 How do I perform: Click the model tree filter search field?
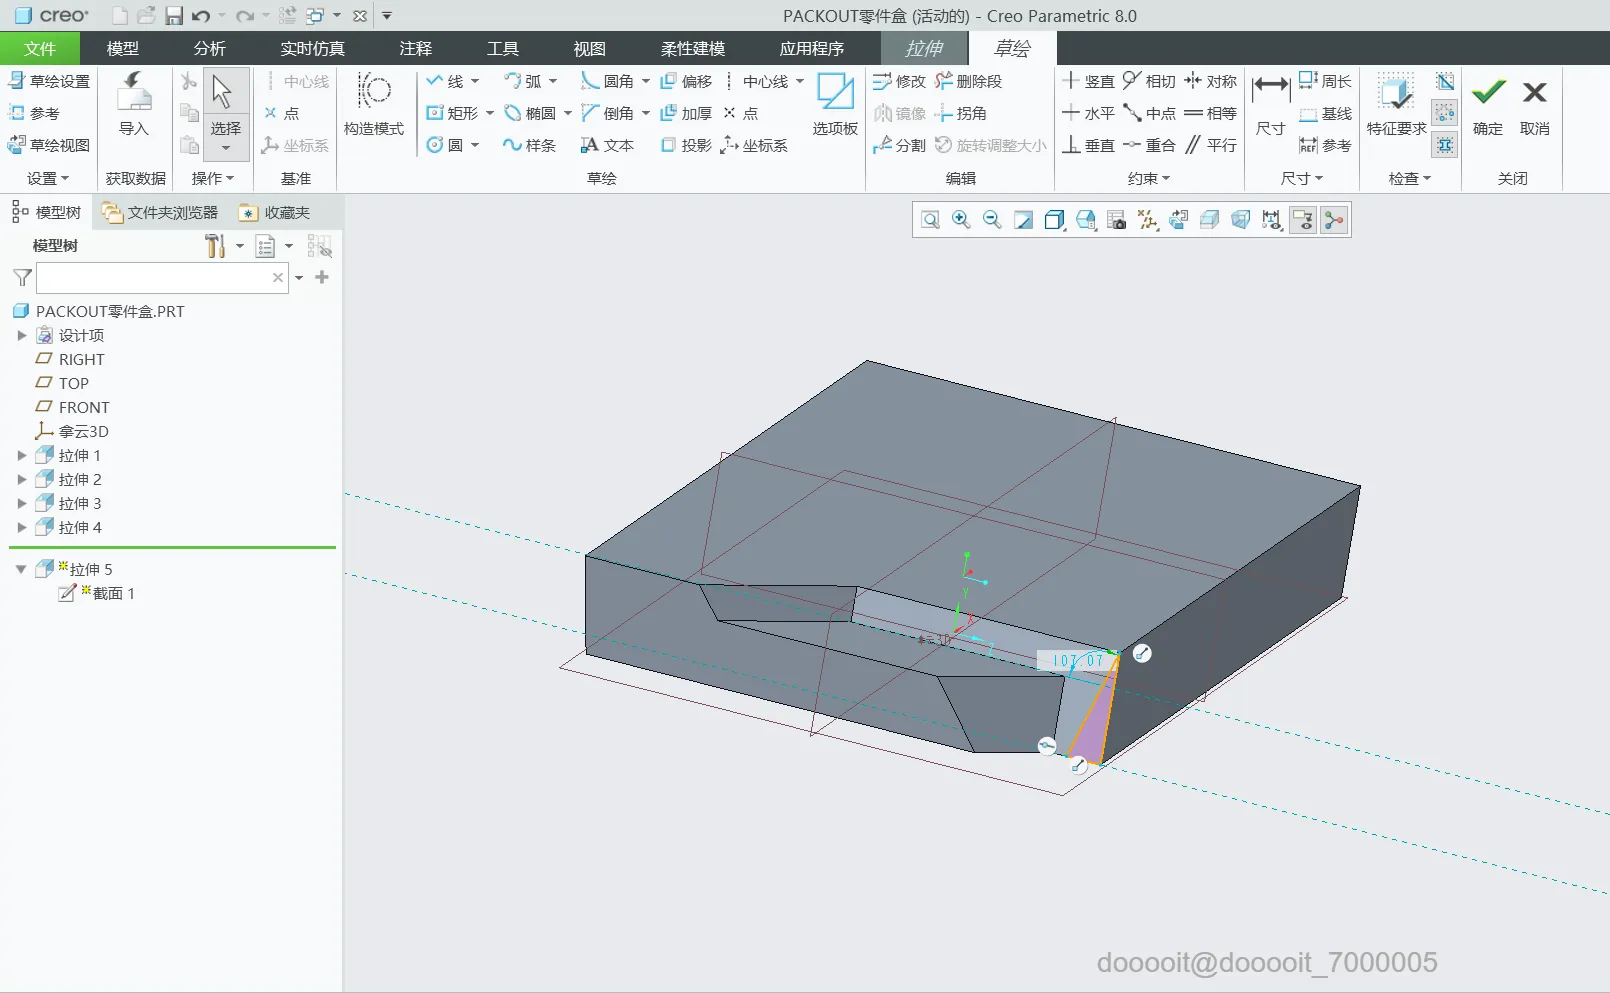[153, 278]
